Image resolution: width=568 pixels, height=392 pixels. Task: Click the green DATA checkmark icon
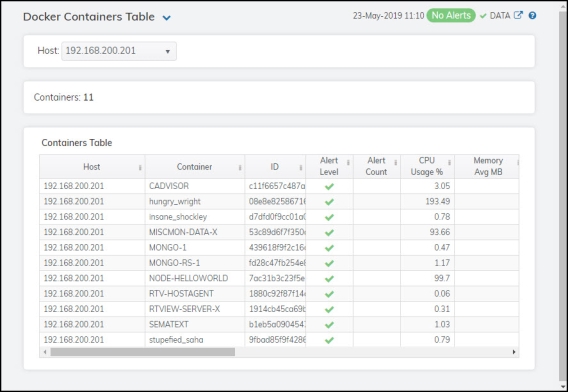tap(483, 16)
